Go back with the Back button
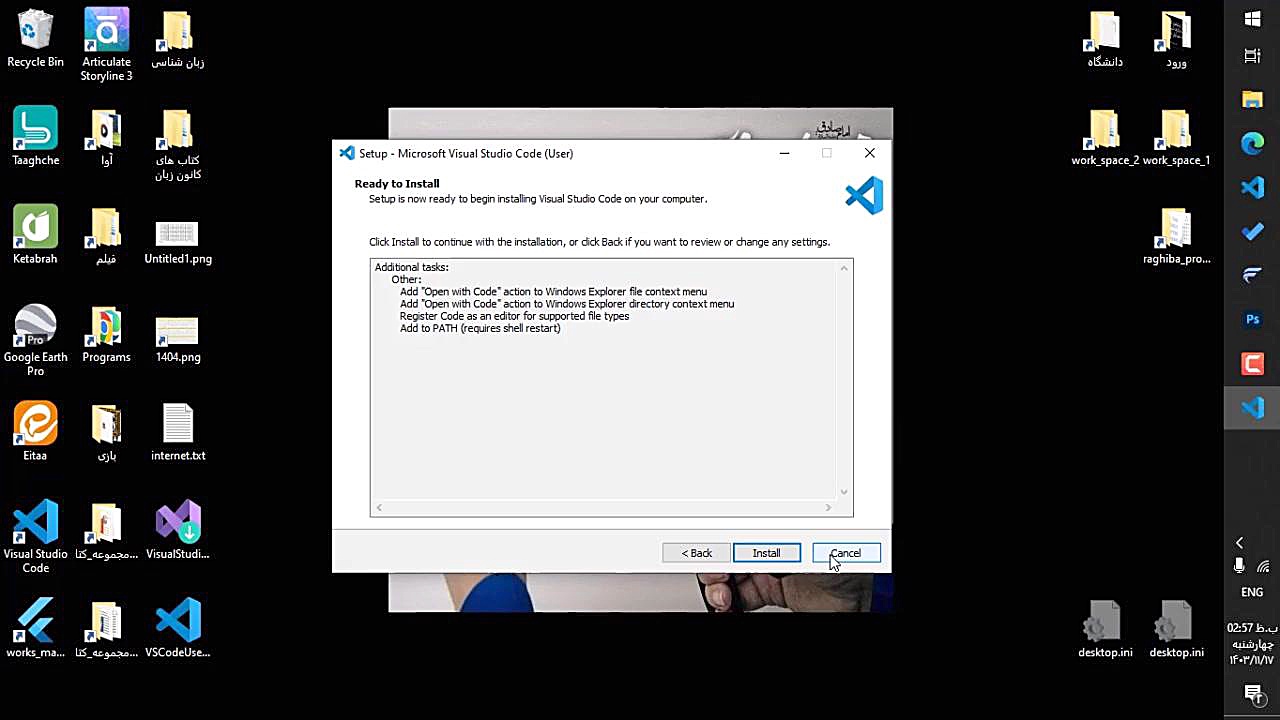This screenshot has height=720, width=1280. [x=696, y=553]
